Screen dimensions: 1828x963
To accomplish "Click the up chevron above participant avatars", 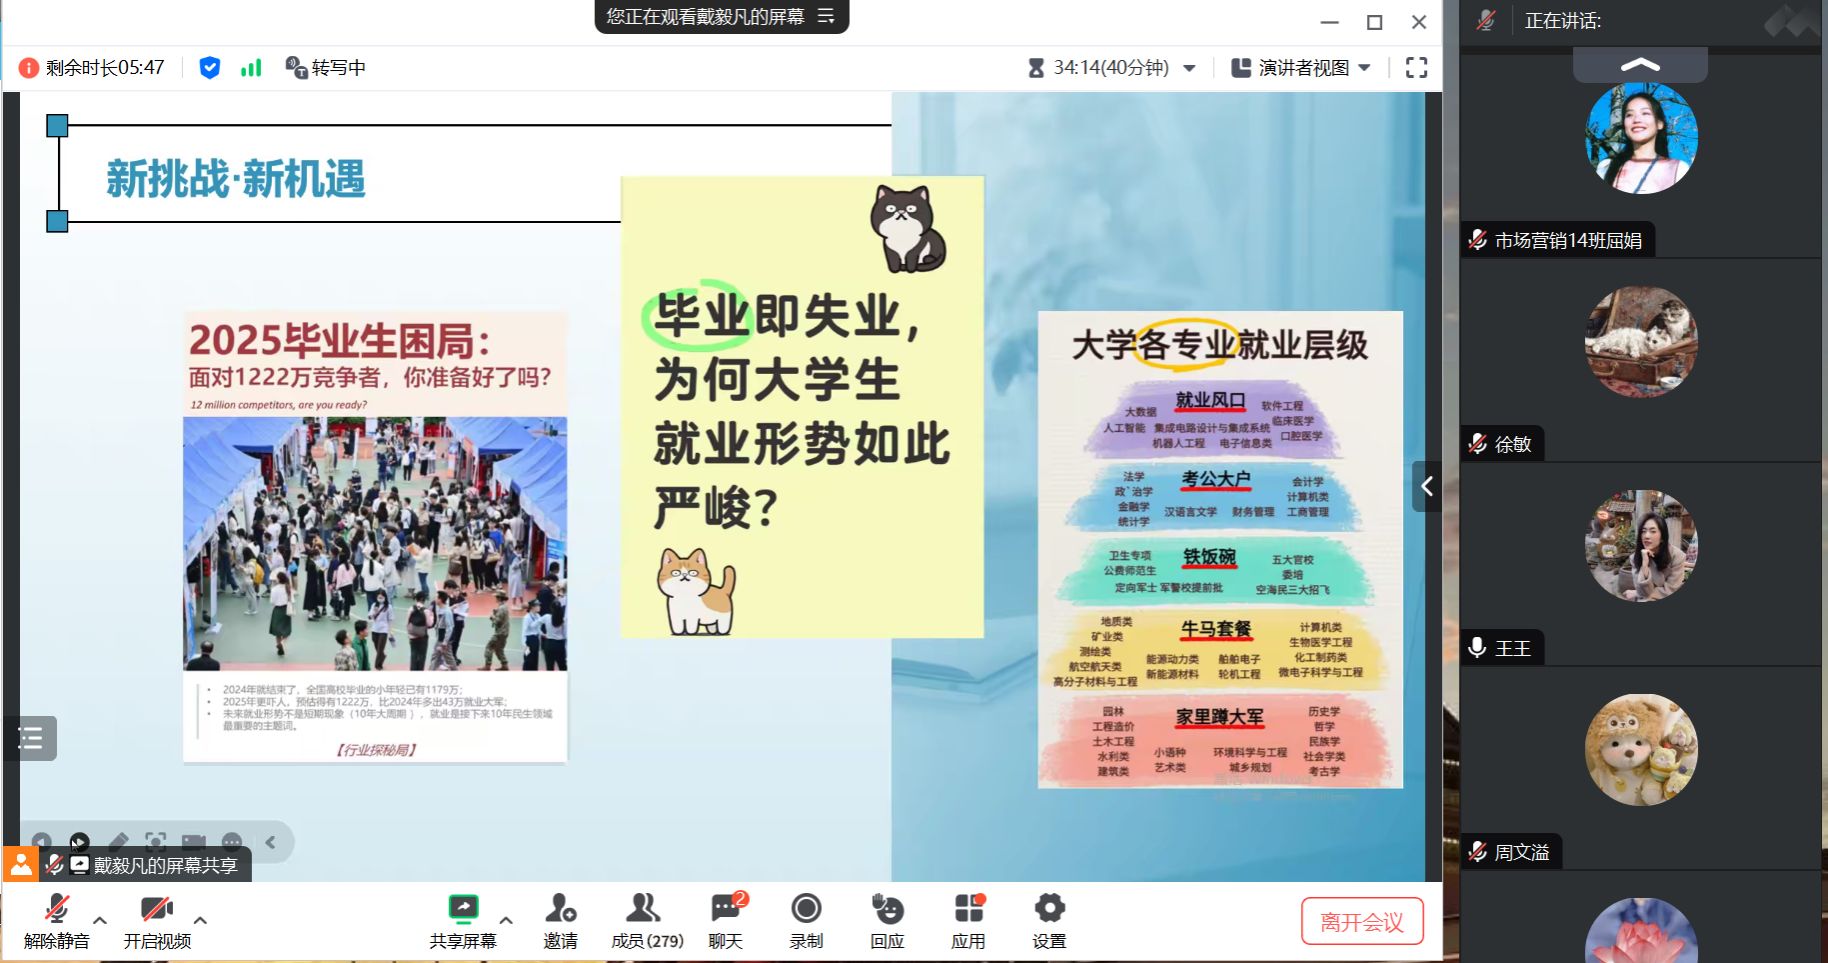I will 1640,65.
